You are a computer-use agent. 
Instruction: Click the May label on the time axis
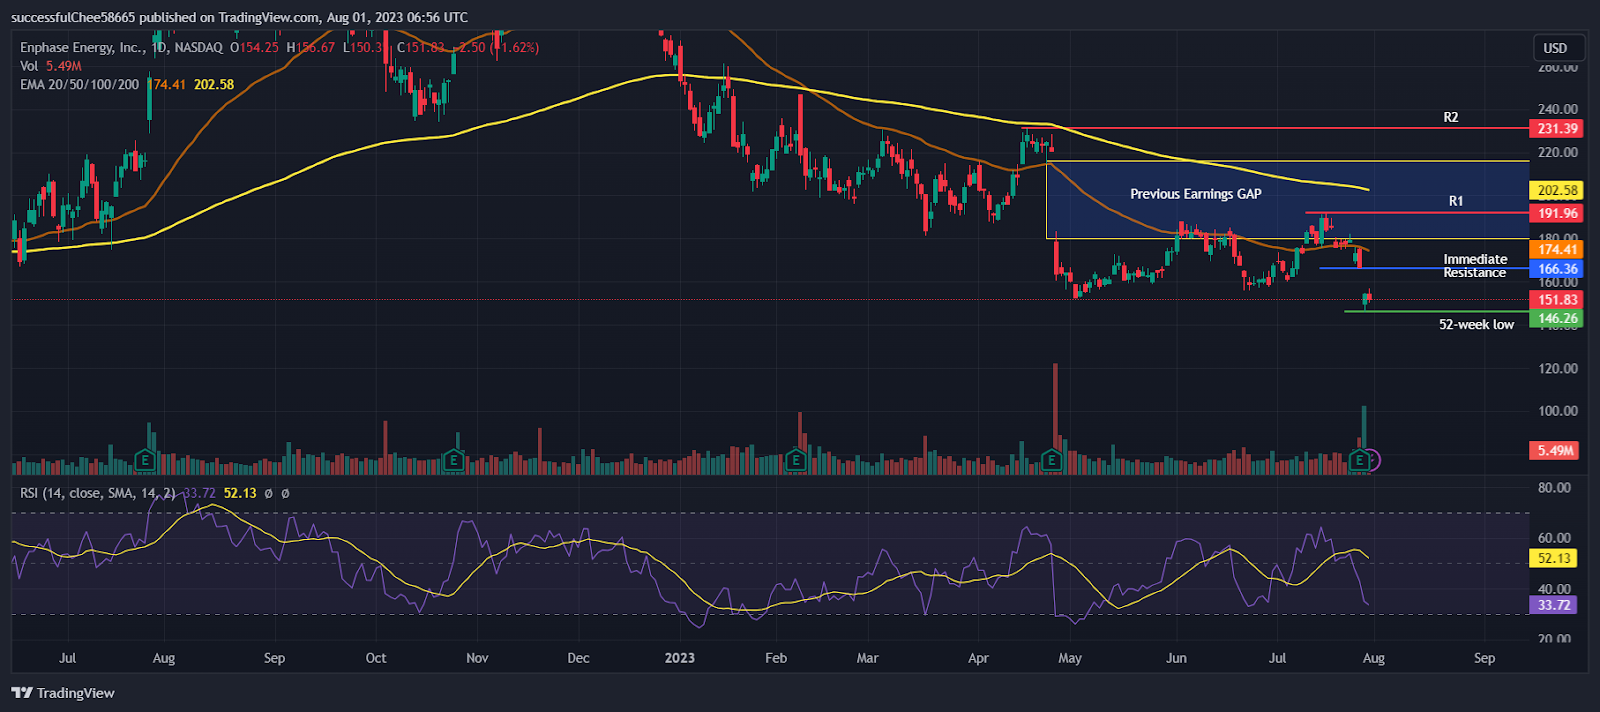click(x=1070, y=658)
